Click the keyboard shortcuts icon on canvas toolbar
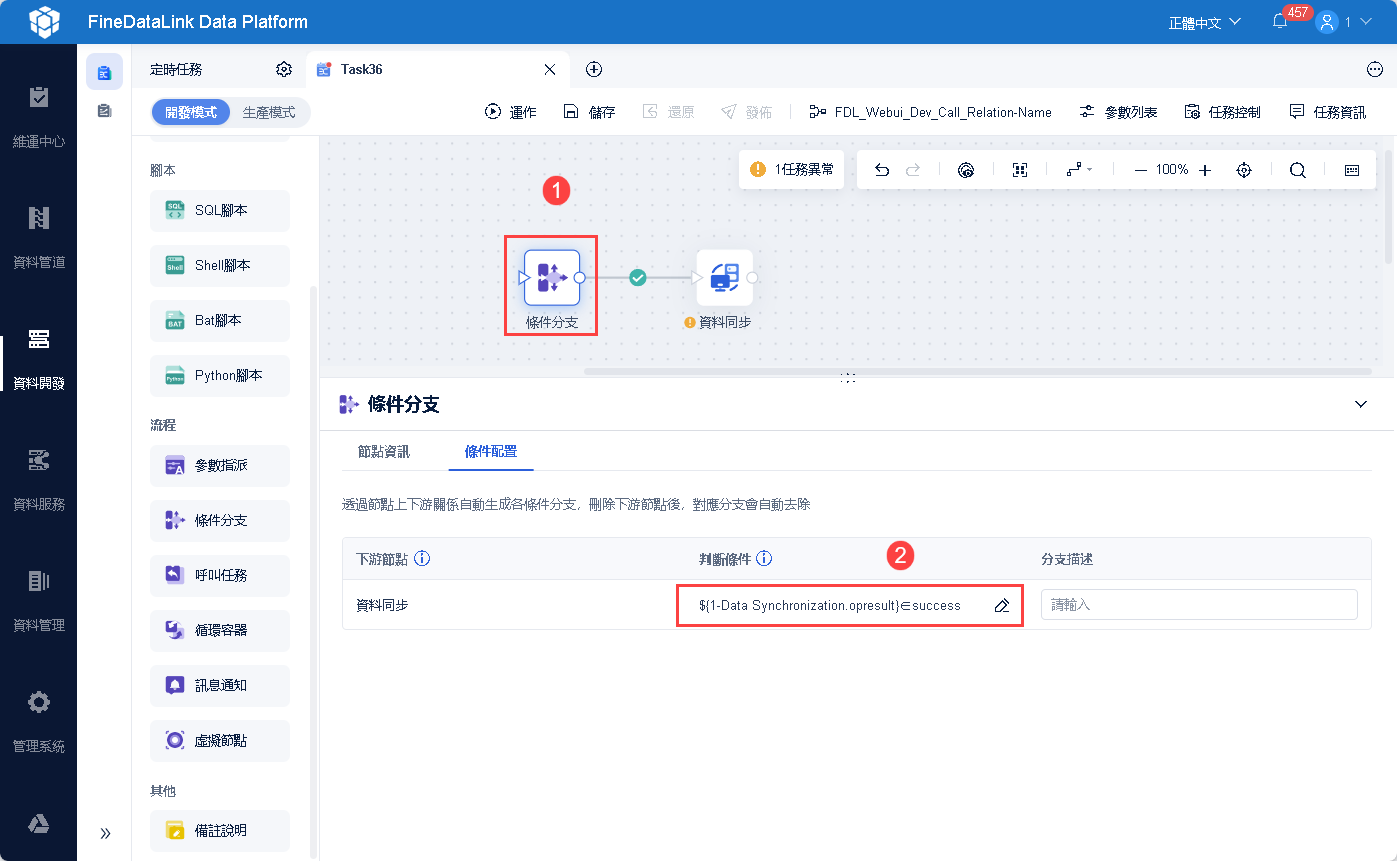The width and height of the screenshot is (1397, 861). click(1352, 170)
